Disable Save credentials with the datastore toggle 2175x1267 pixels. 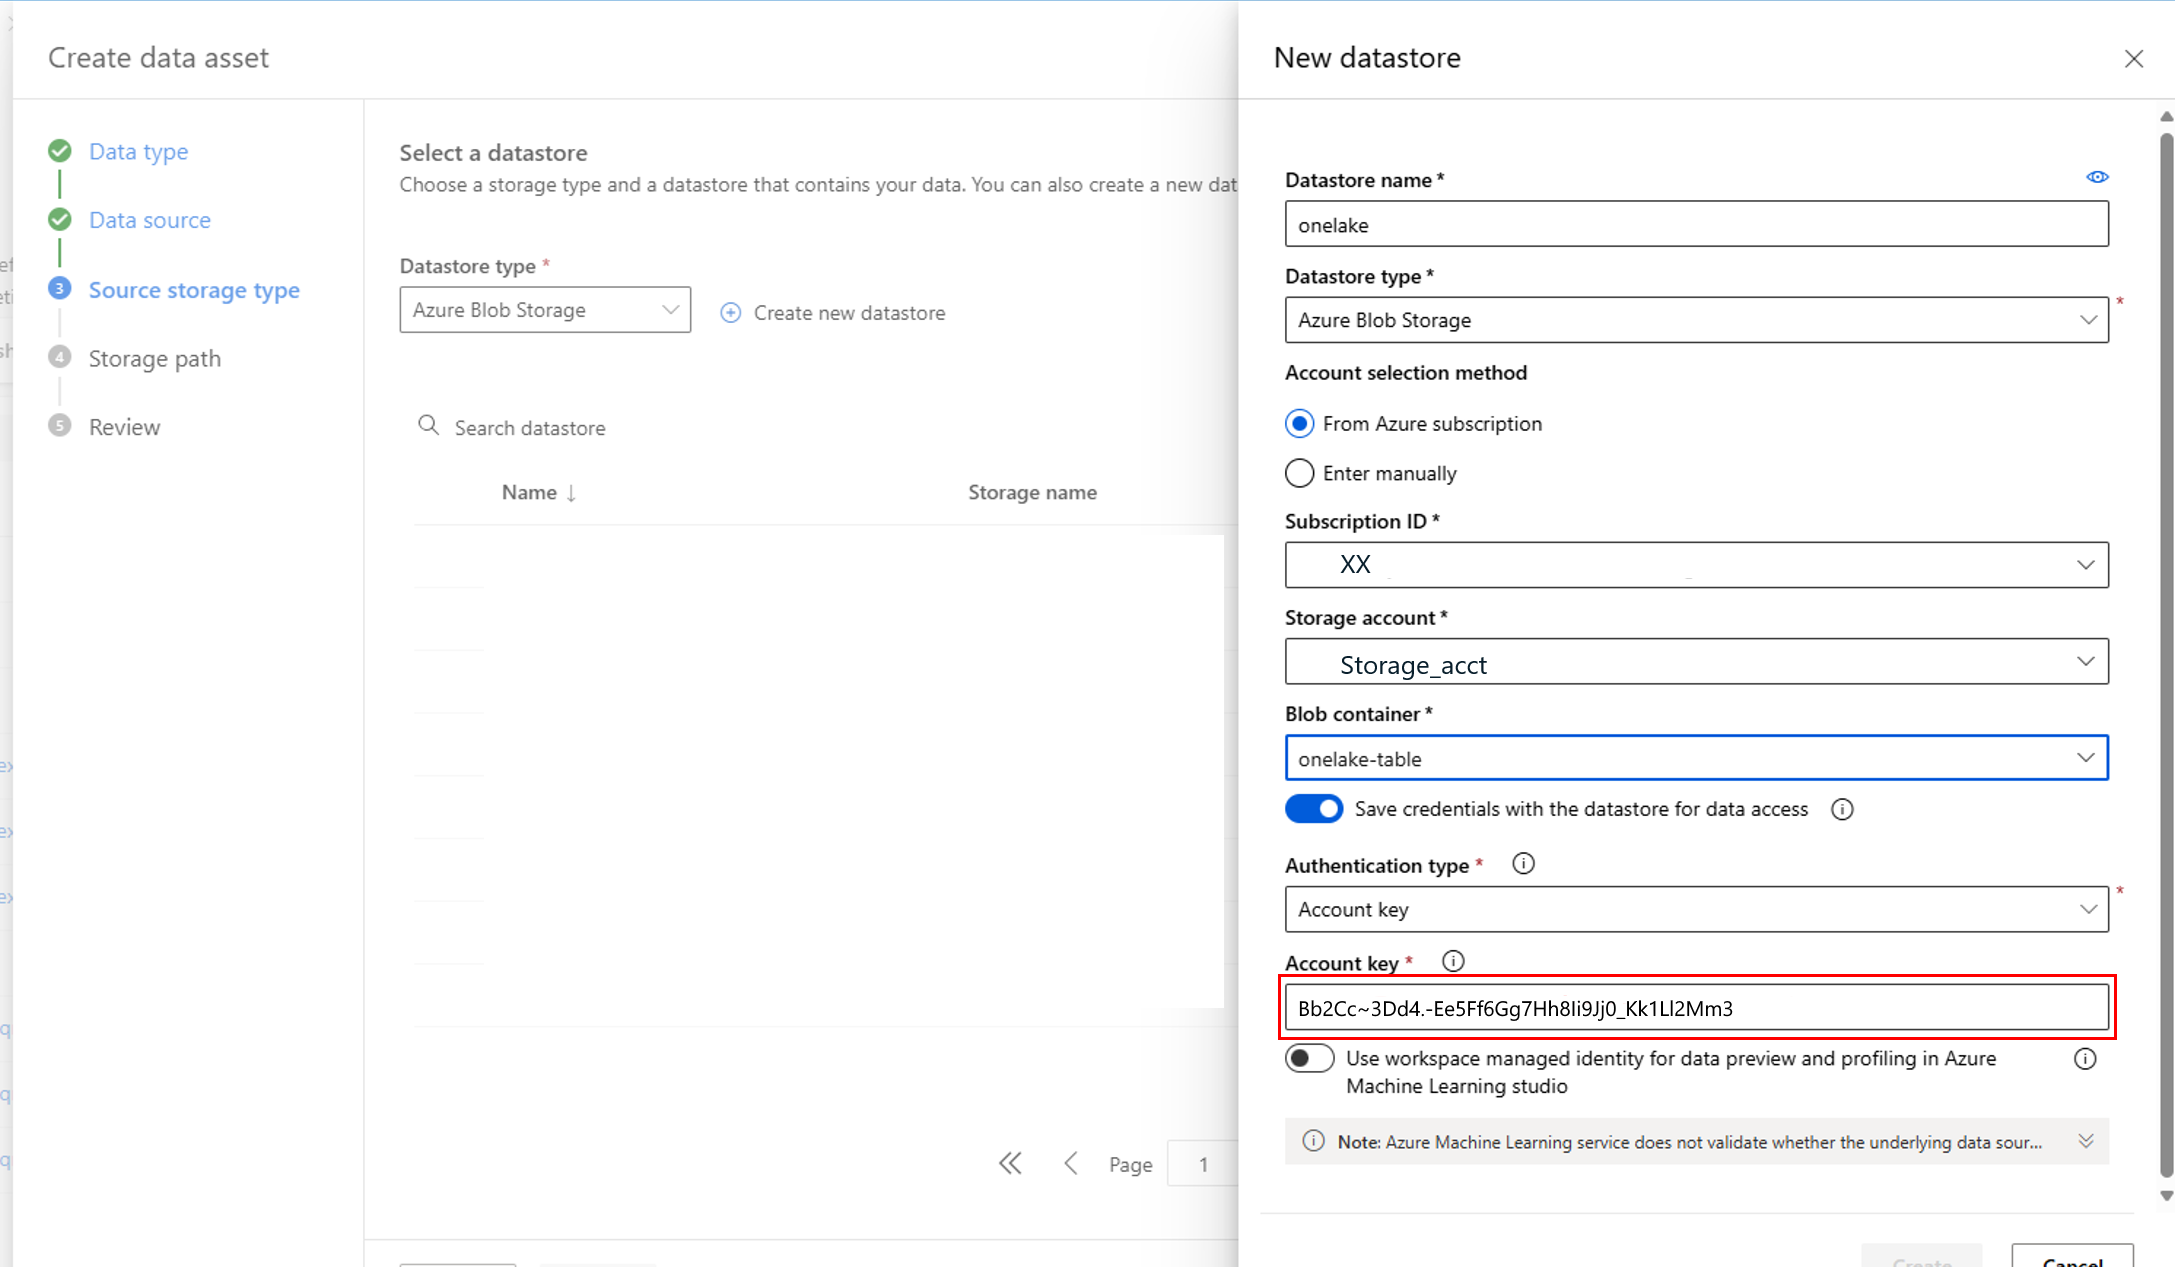click(x=1313, y=809)
